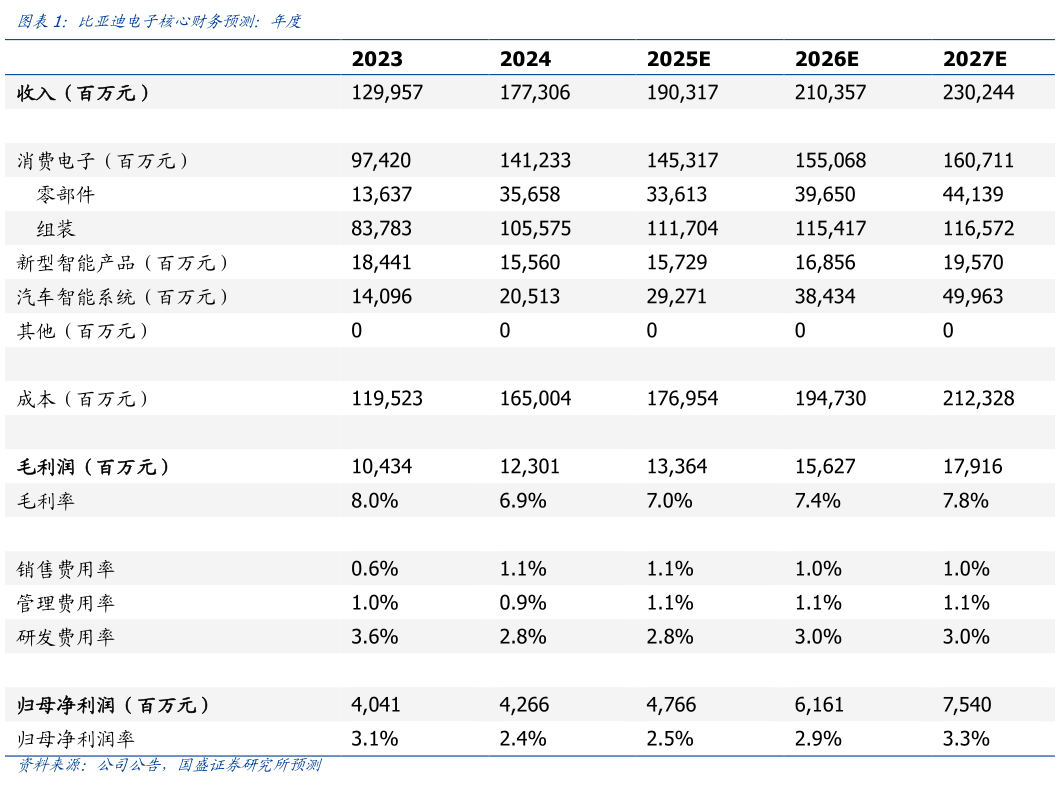Viewport: 1060px width, 789px height.
Task: Select the 收入（百万元） row label
Action: (84, 93)
